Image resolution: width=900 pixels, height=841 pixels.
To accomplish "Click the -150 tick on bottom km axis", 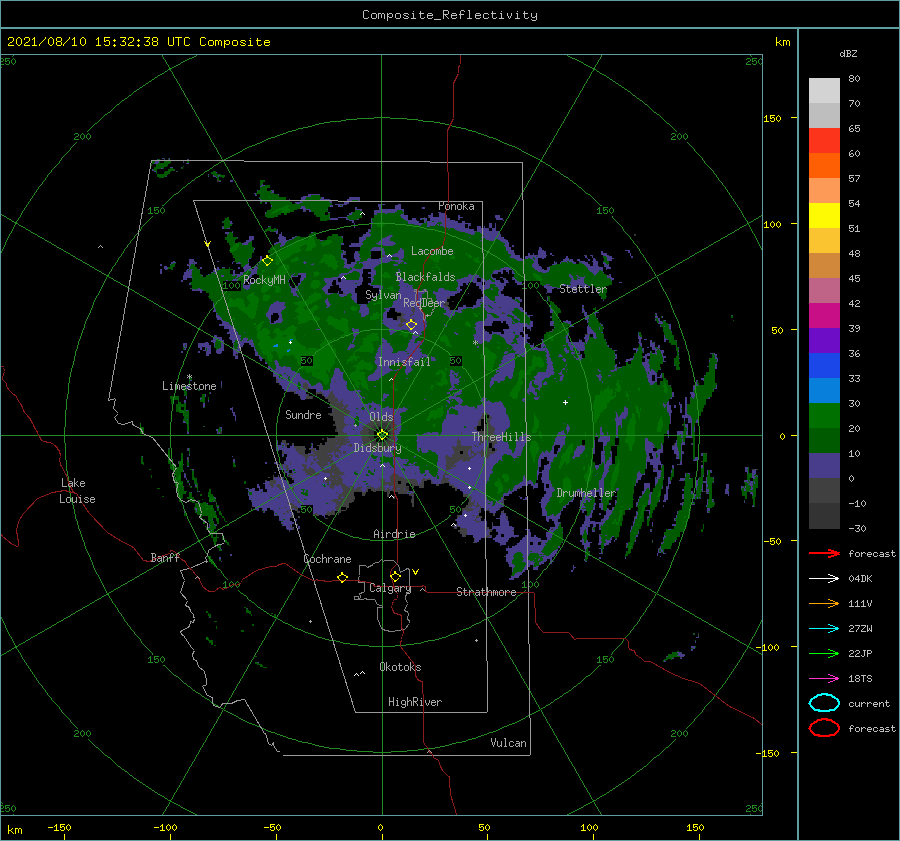I will click(x=59, y=827).
